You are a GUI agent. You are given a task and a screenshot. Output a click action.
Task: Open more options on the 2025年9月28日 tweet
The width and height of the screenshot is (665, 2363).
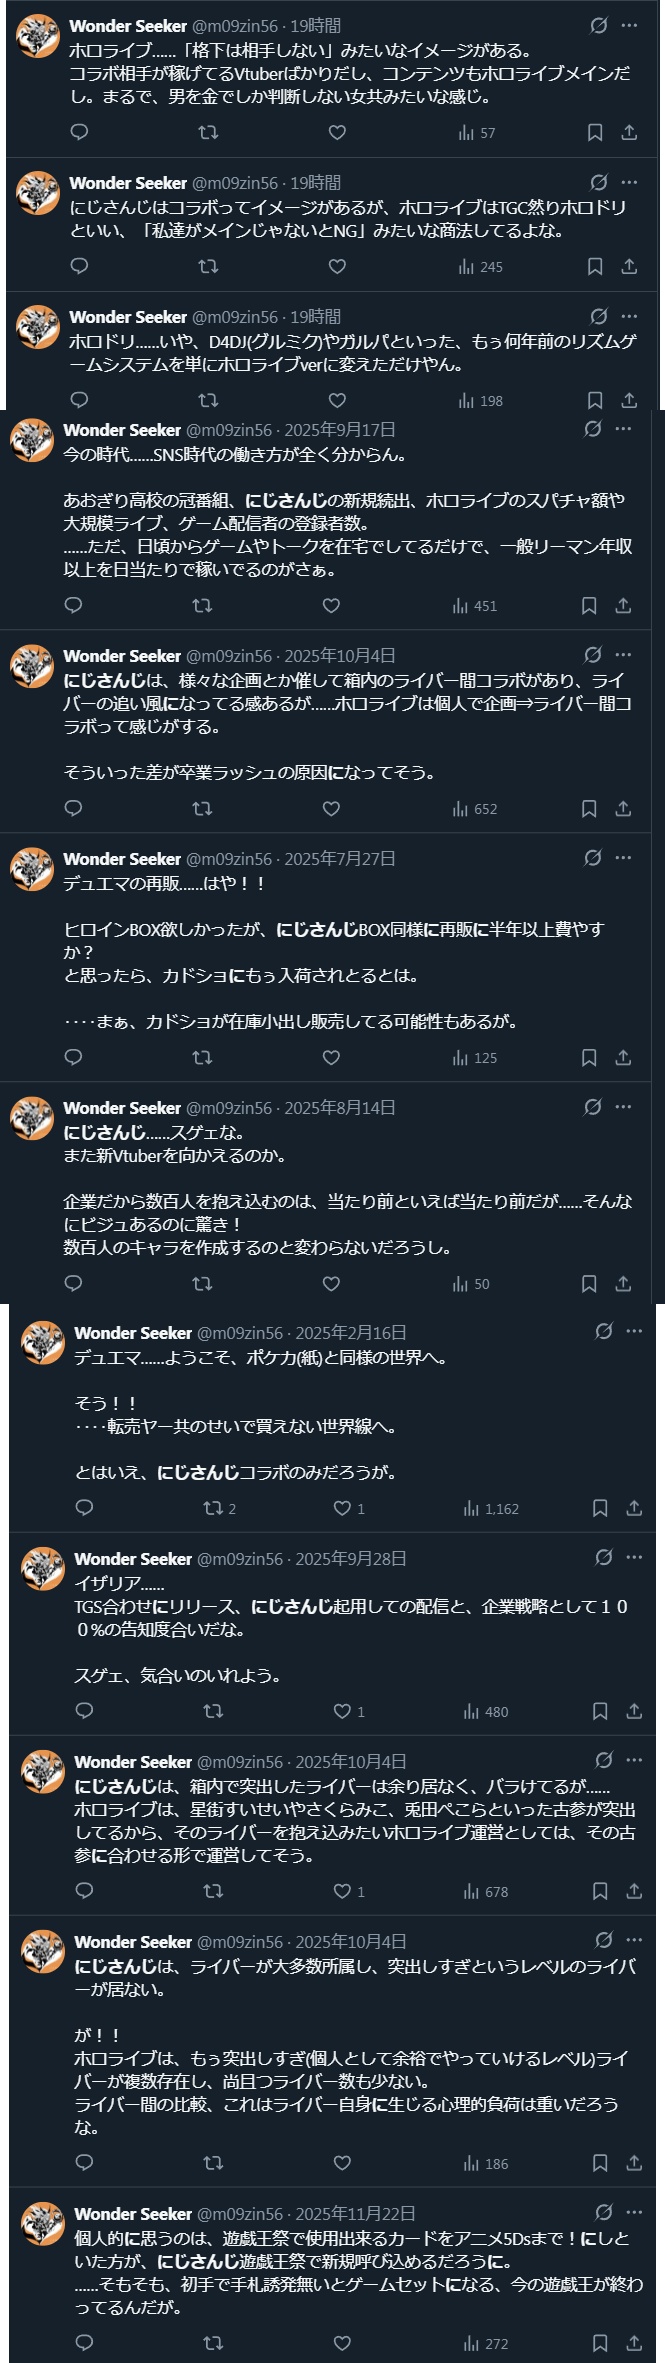click(634, 1557)
